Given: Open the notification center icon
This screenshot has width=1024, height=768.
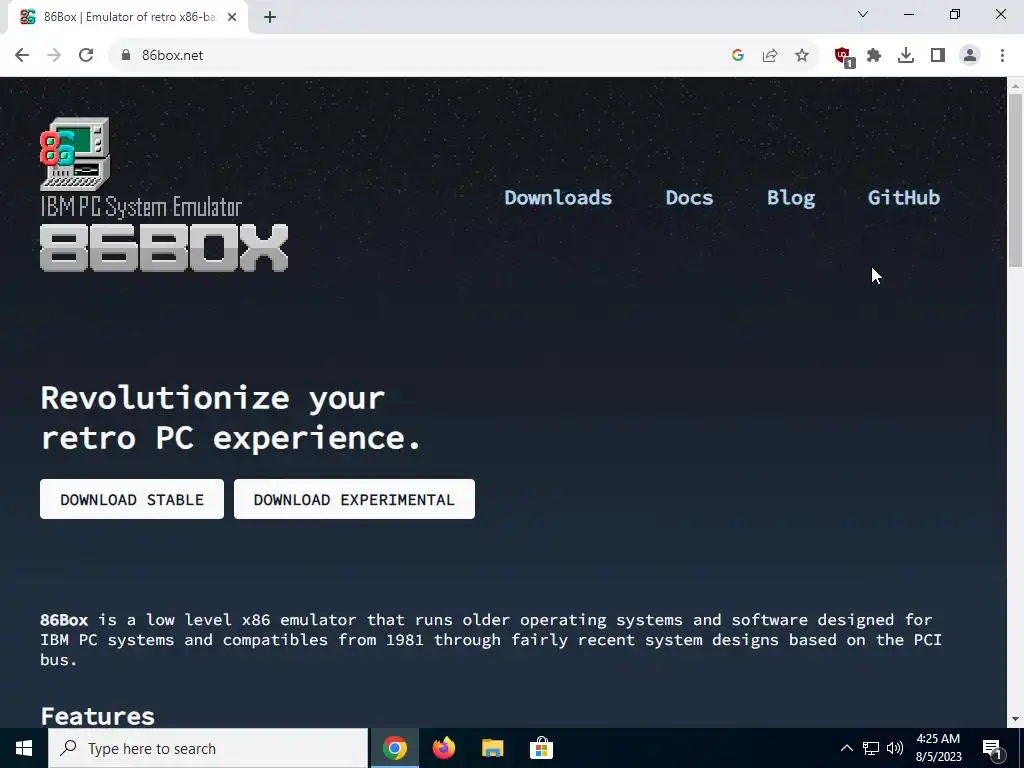Looking at the screenshot, I should click(992, 748).
